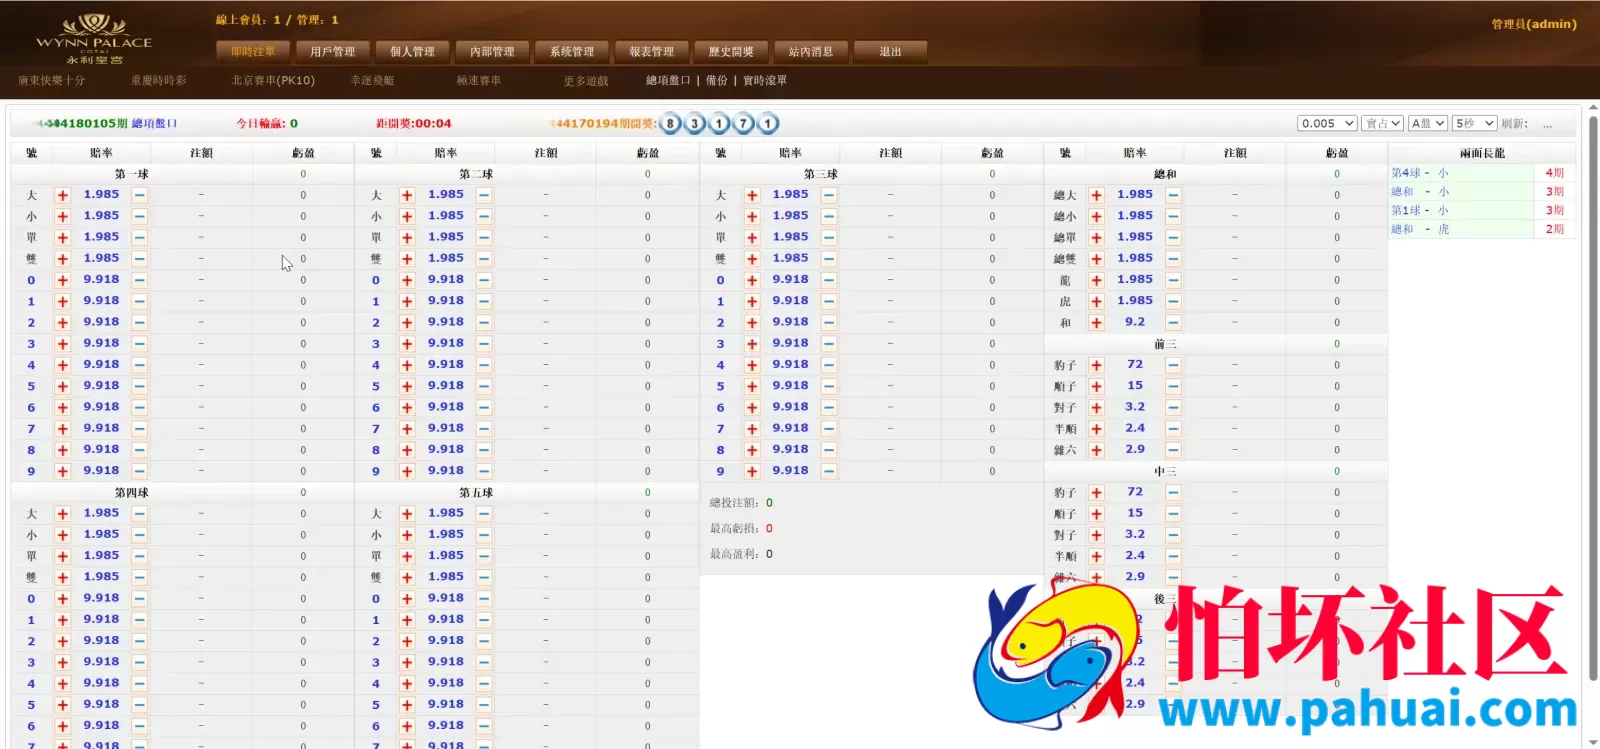Raise odds for number 5 in 第一球
This screenshot has height=749, width=1600.
pos(62,386)
